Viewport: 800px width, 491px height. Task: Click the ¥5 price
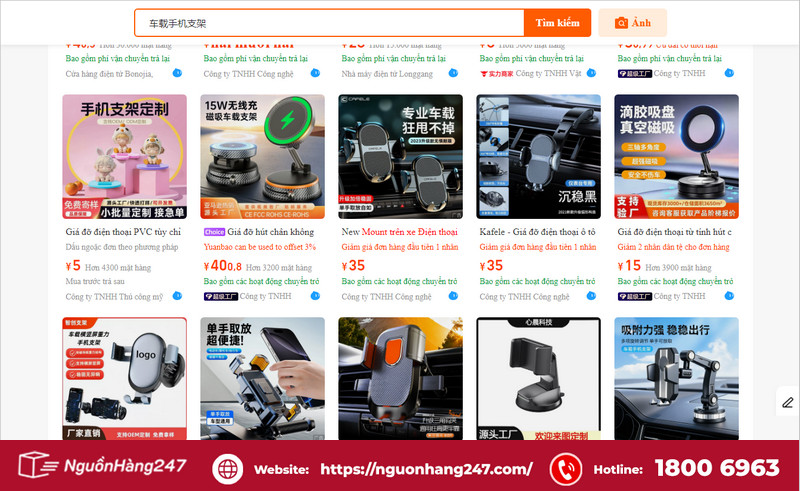tap(73, 266)
